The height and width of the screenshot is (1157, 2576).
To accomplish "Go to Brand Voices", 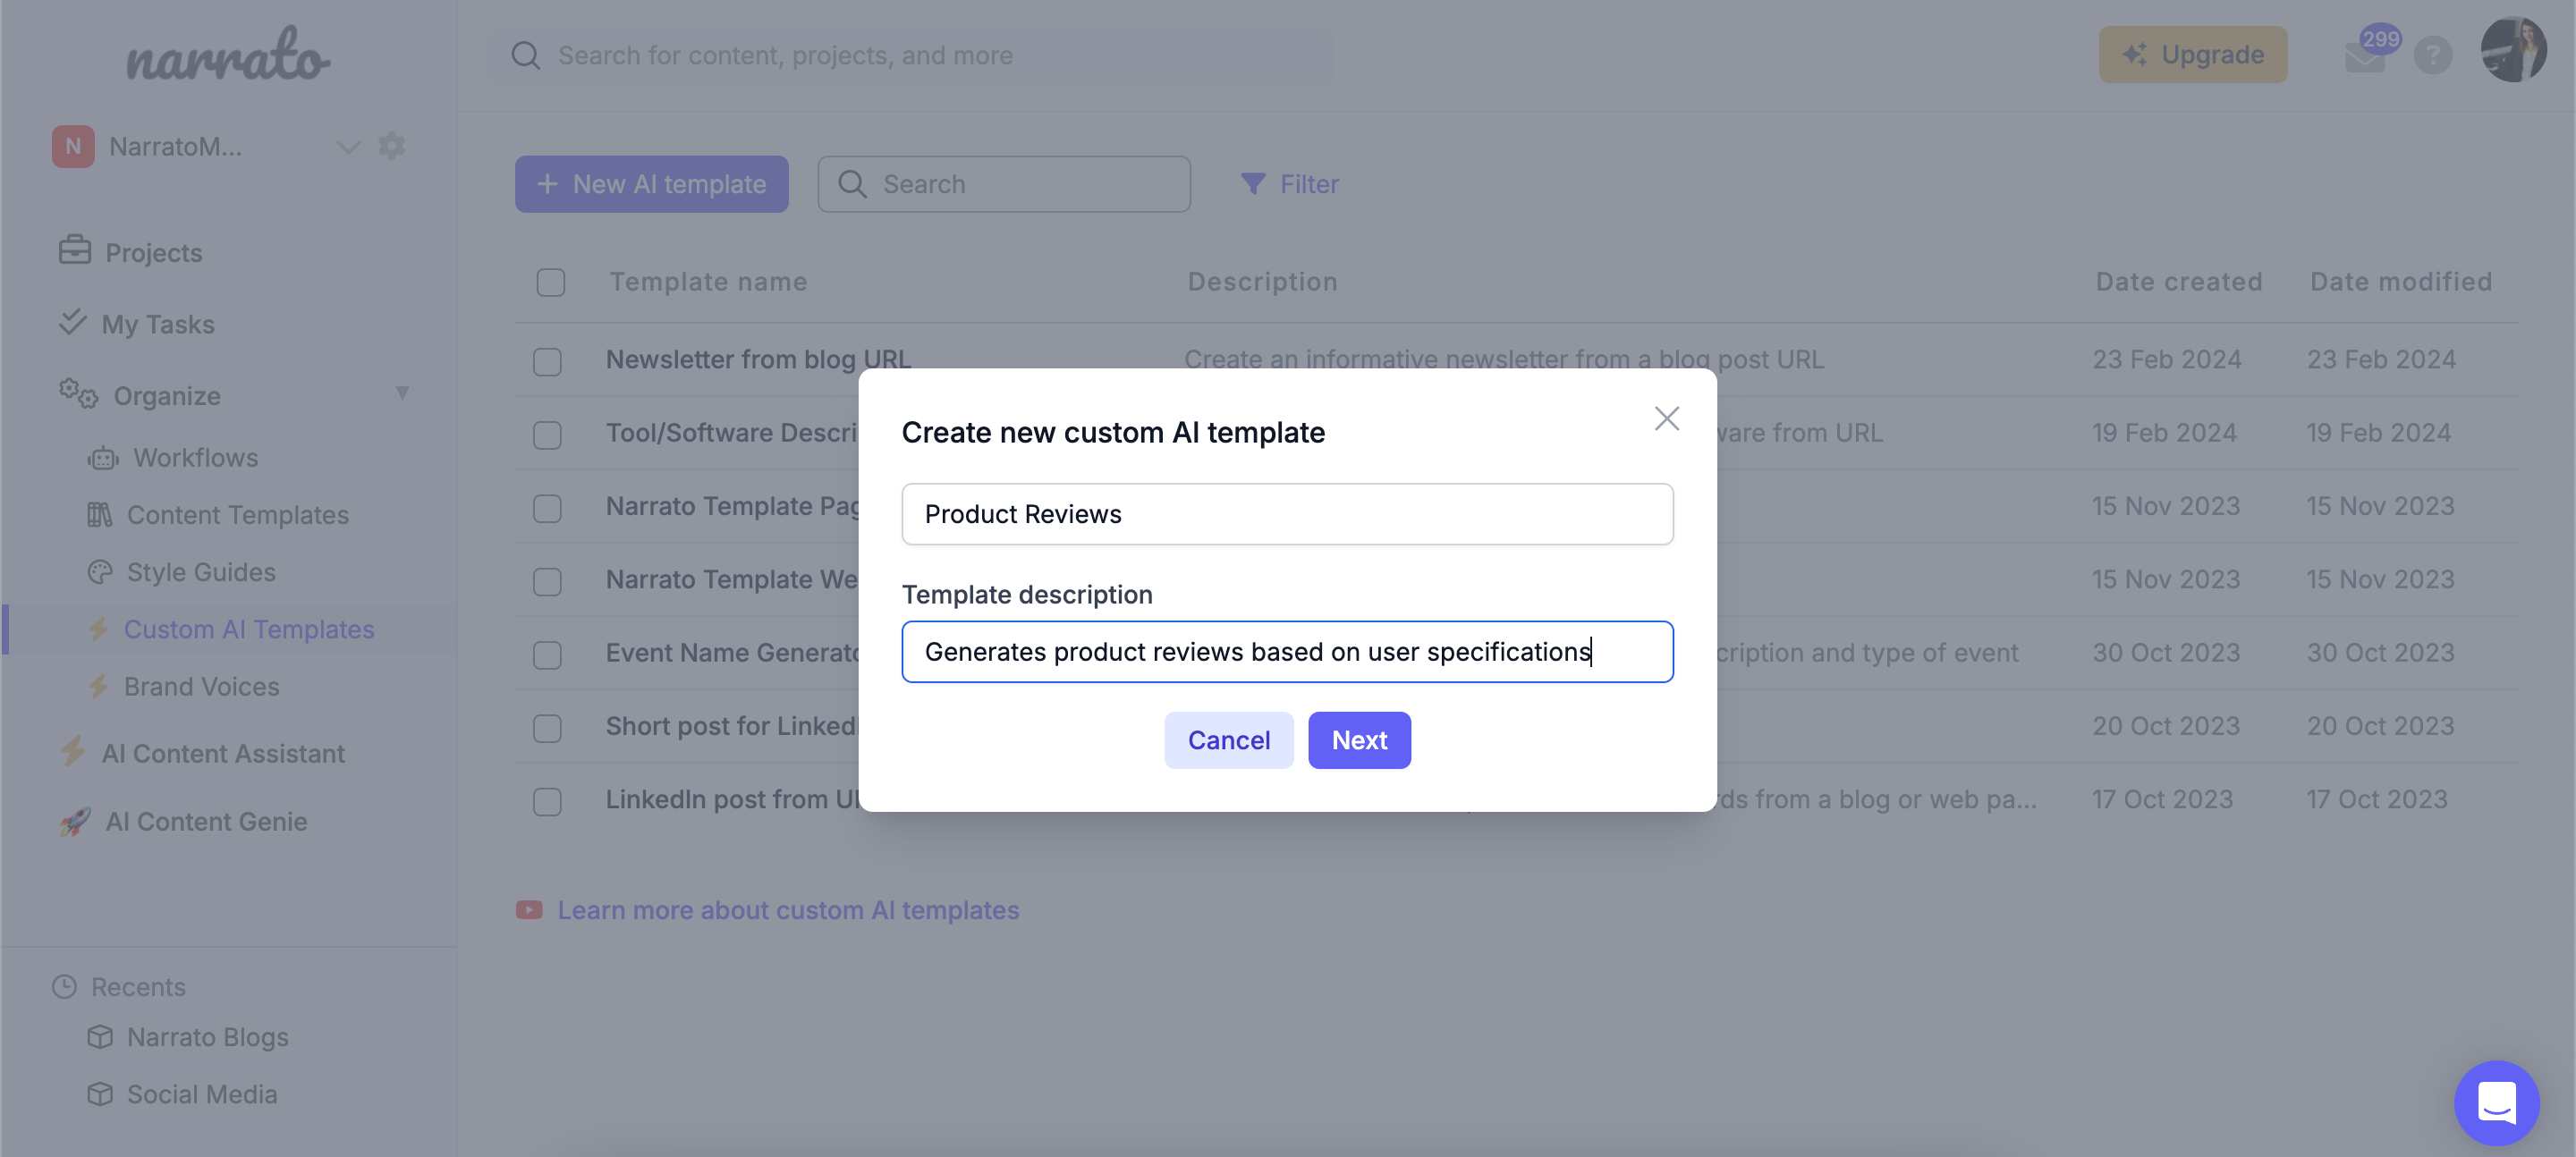I will [201, 686].
